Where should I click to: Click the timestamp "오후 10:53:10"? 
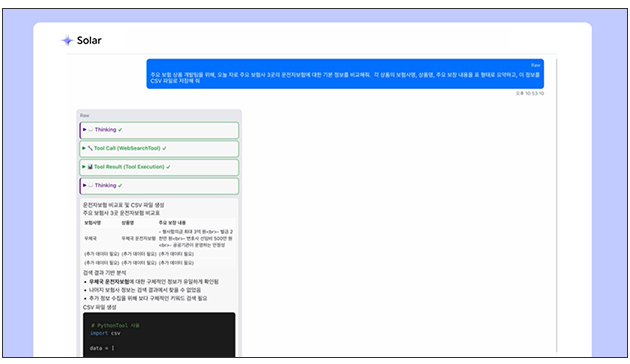point(530,93)
